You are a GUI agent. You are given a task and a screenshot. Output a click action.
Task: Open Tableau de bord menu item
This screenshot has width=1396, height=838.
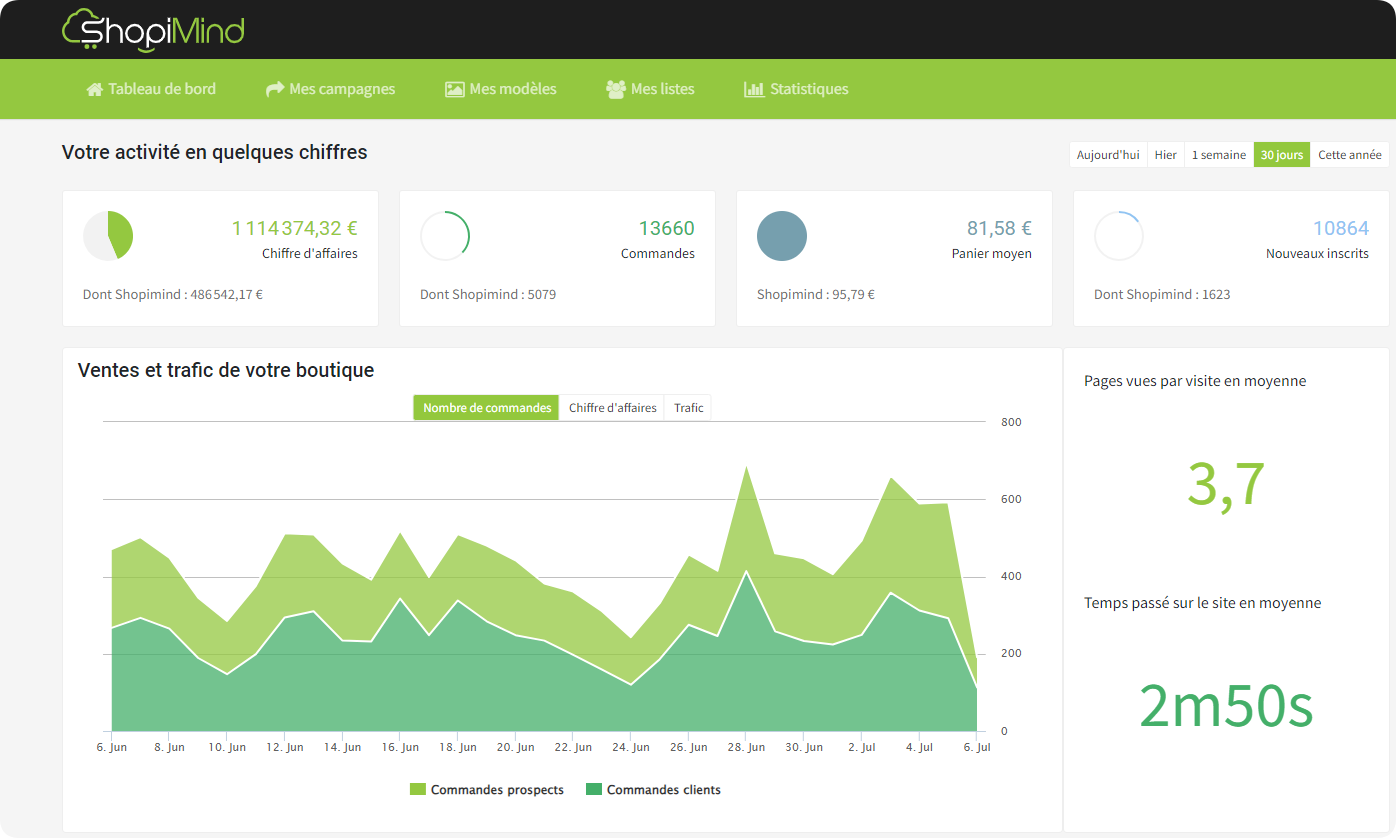click(x=151, y=89)
